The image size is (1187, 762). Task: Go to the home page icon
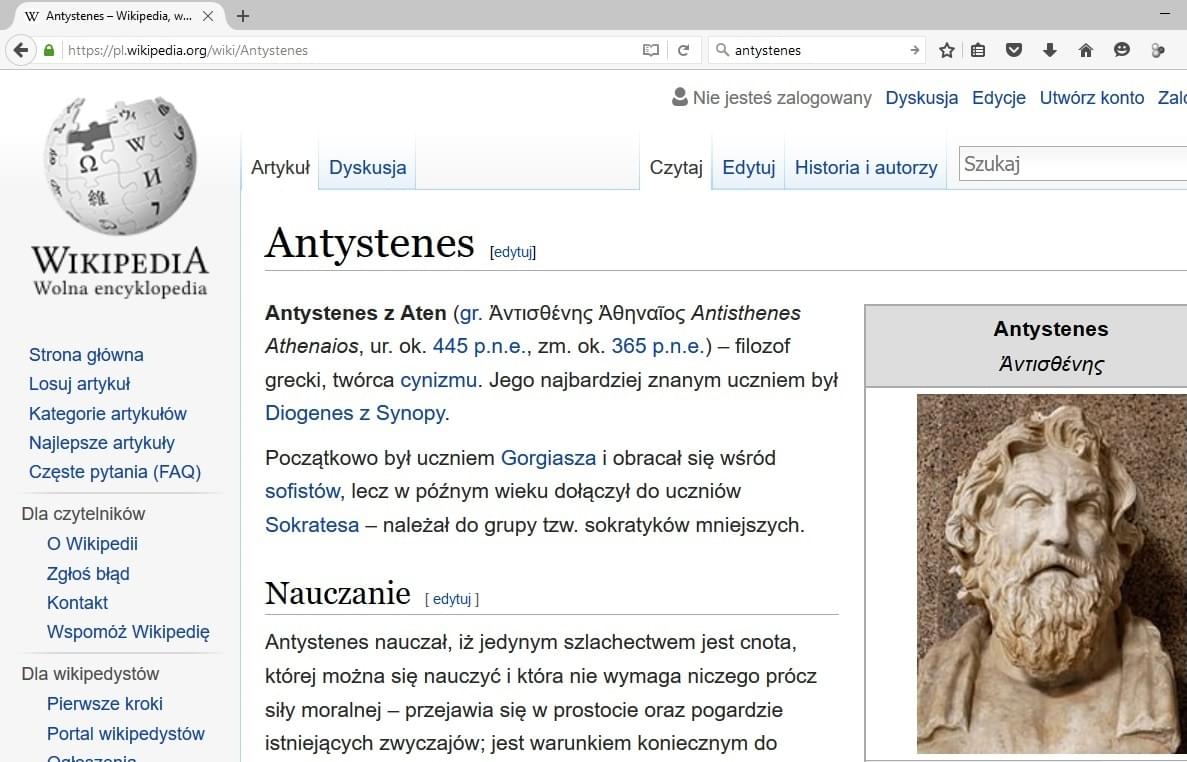(1086, 50)
